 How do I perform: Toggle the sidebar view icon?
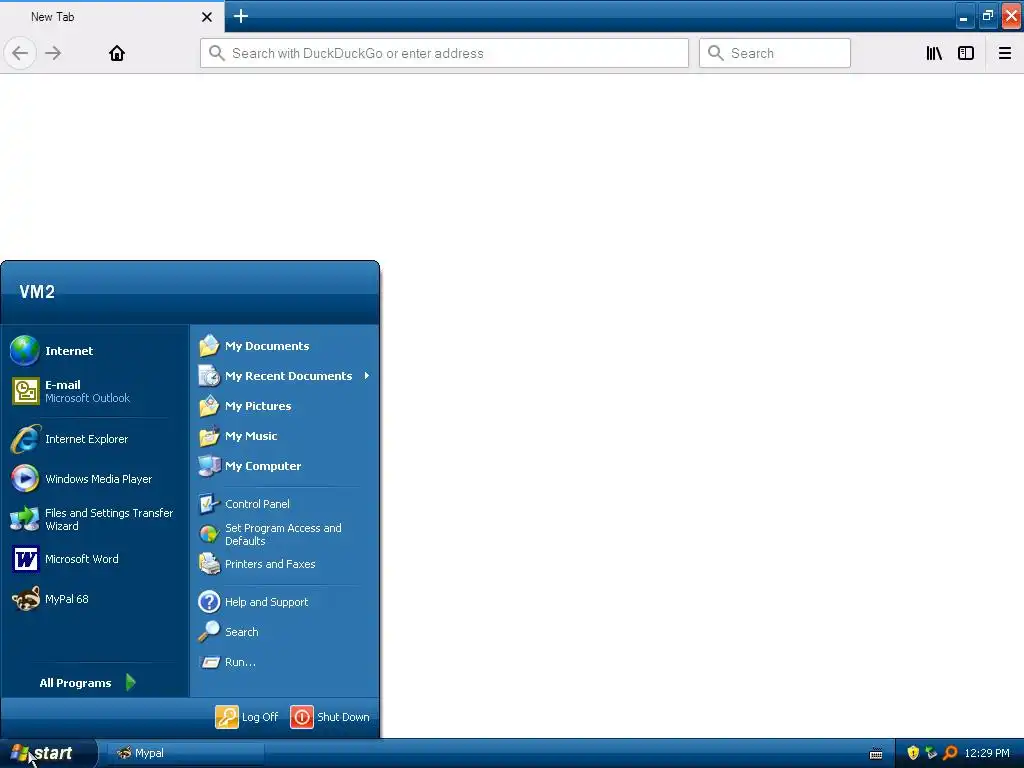click(966, 53)
